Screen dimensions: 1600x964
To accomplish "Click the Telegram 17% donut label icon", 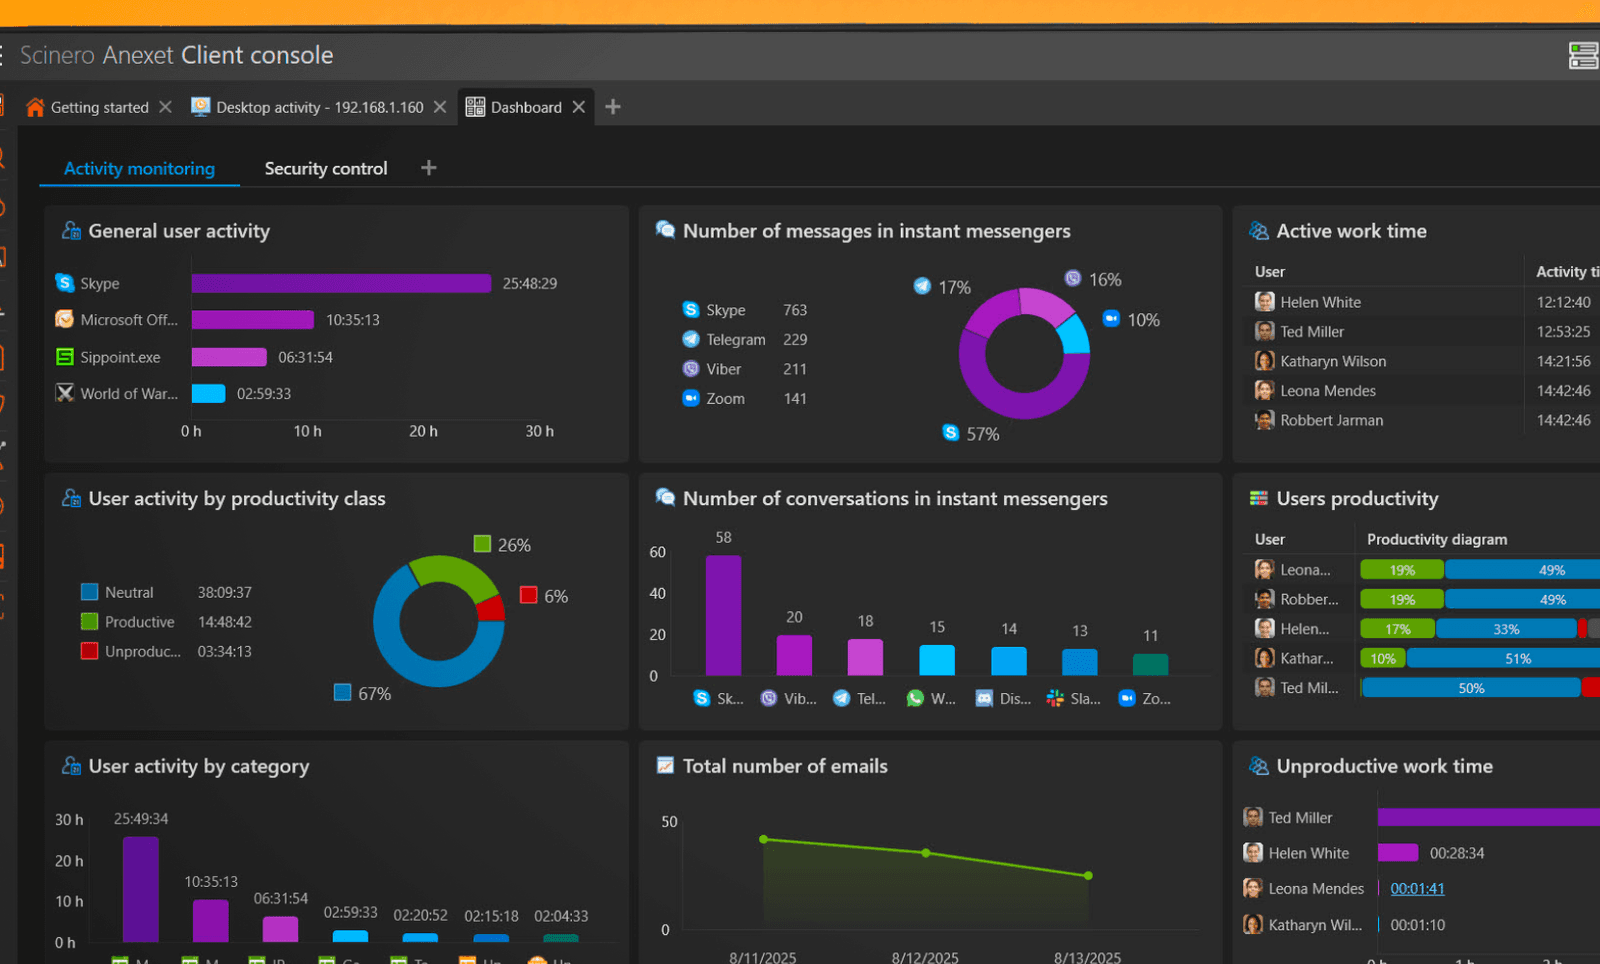I will coord(922,286).
